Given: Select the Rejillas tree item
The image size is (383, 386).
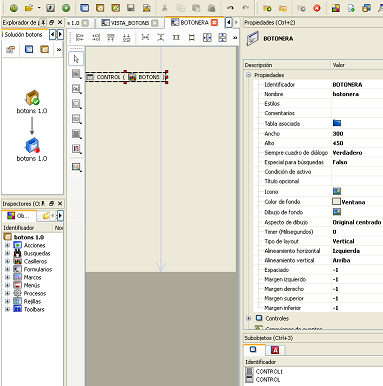Looking at the screenshot, I should click(32, 301).
